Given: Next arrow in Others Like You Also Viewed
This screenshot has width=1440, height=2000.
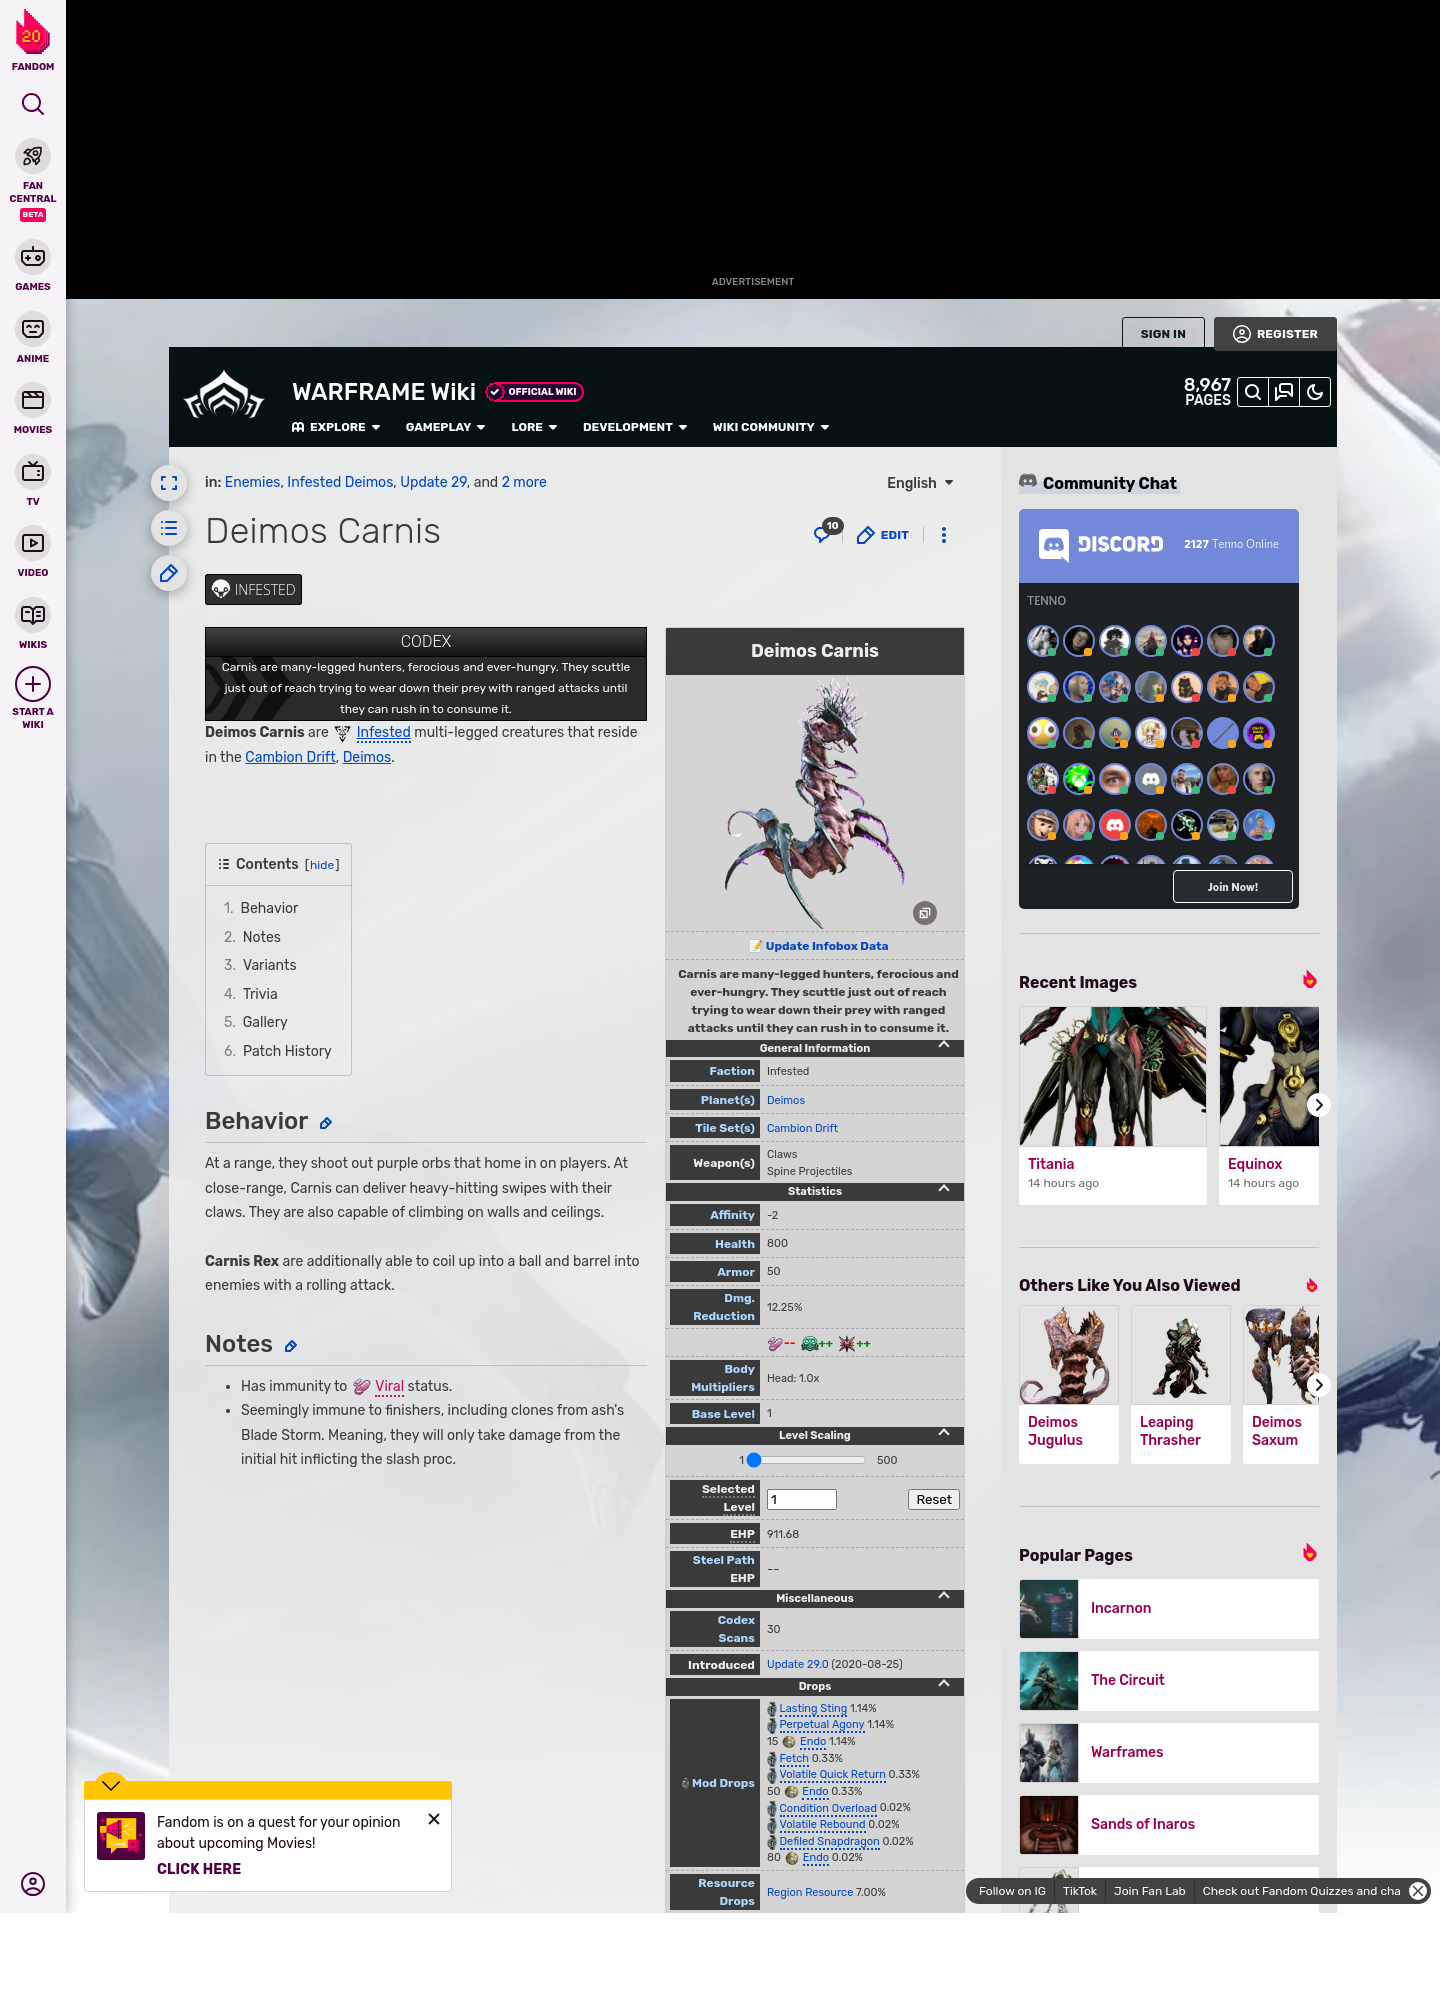Looking at the screenshot, I should tap(1319, 1385).
